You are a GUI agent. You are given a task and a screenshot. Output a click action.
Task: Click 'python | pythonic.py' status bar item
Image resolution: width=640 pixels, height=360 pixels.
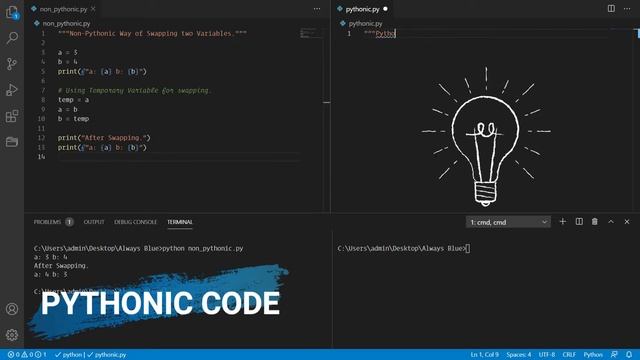coord(91,355)
